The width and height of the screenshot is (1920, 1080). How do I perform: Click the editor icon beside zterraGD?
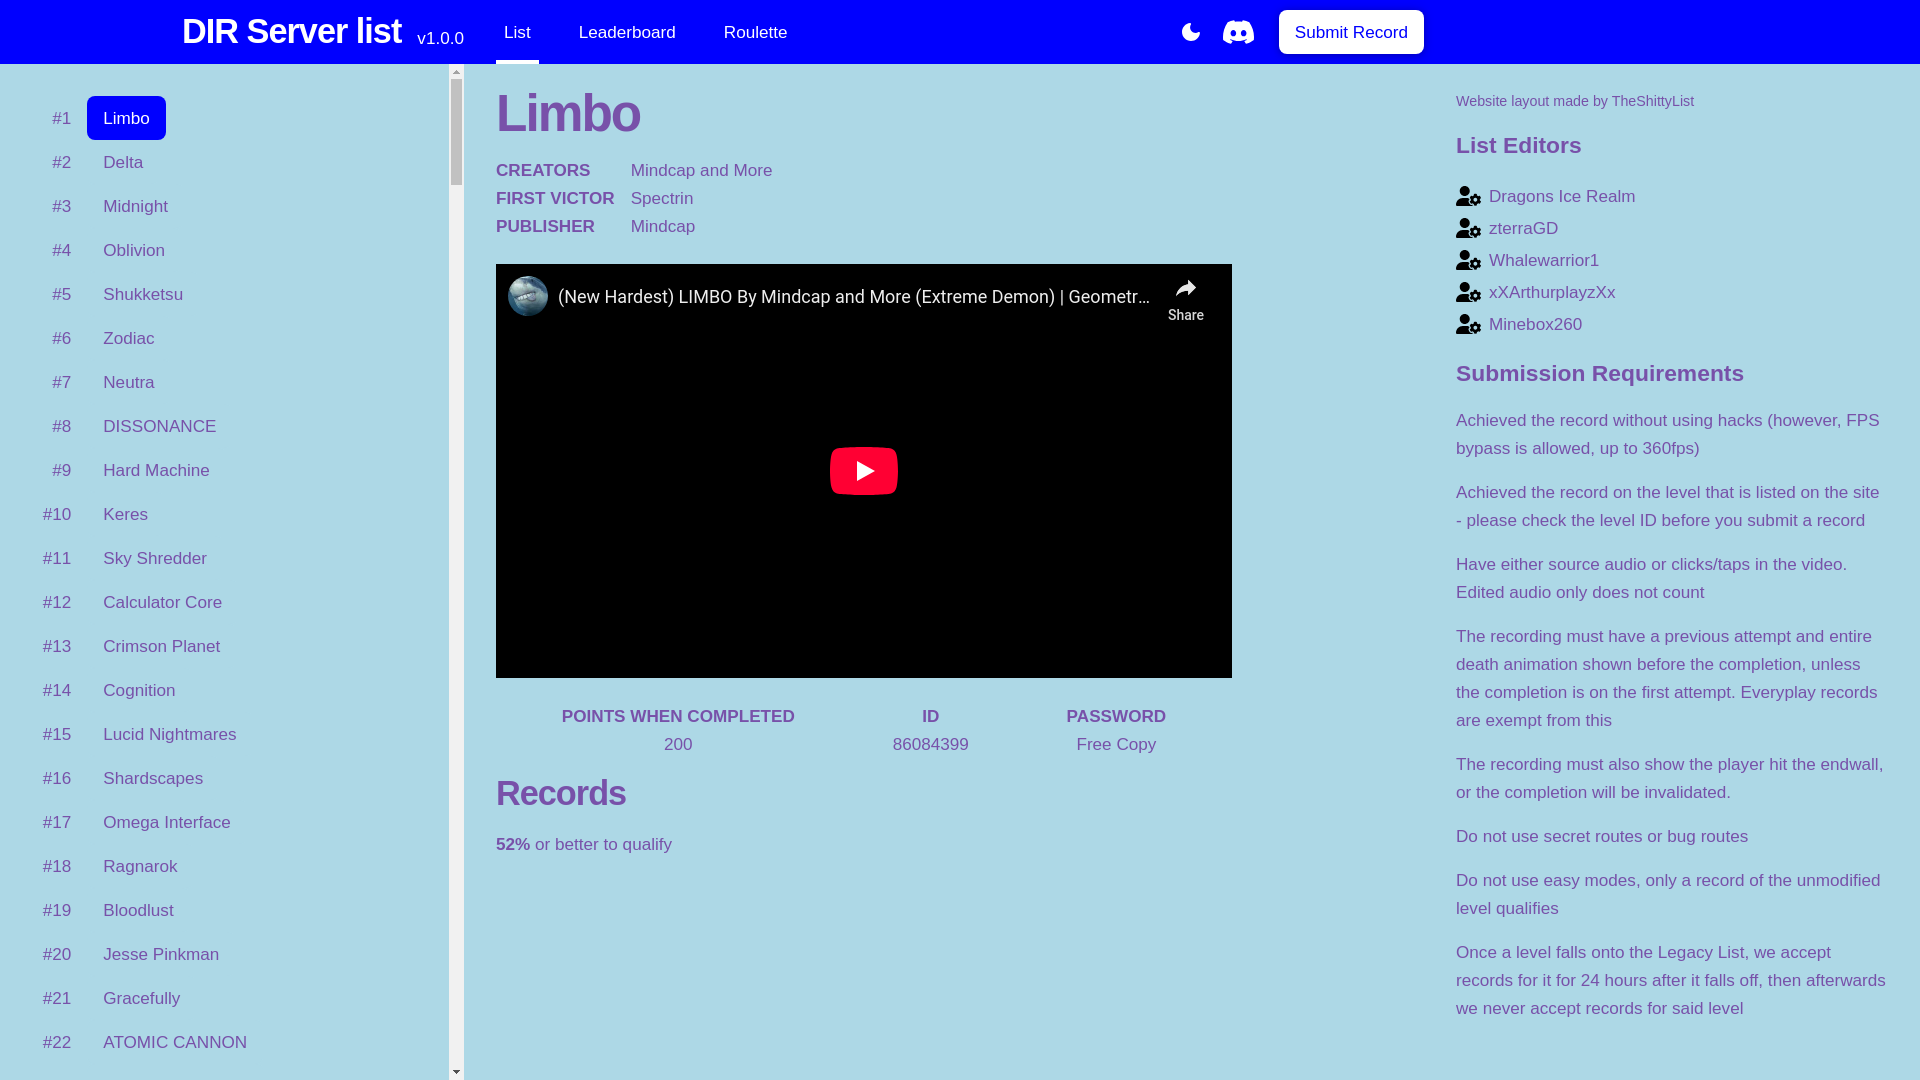click(x=1468, y=229)
